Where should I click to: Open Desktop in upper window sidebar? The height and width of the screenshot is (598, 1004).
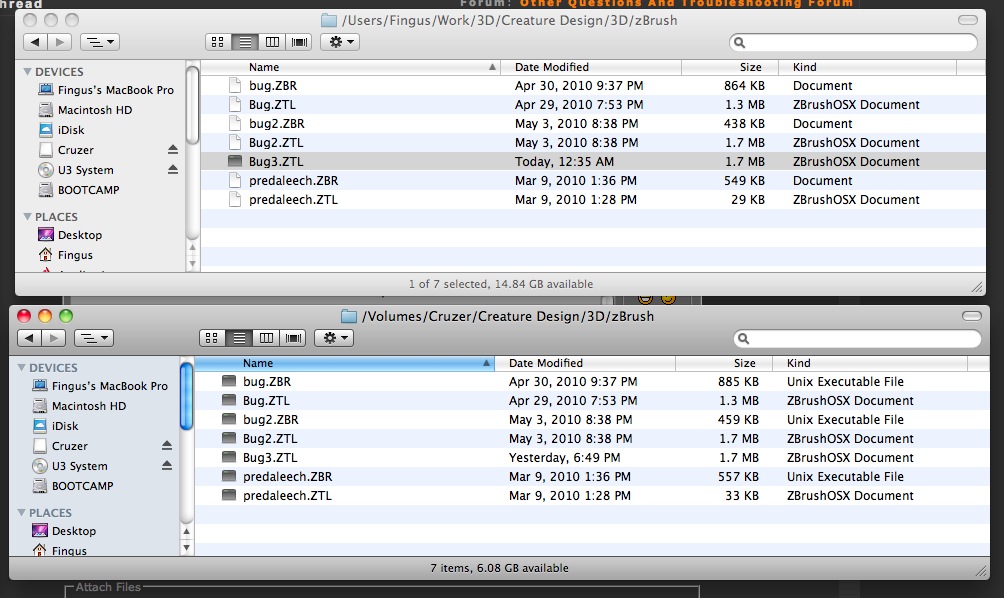pyautogui.click(x=70, y=235)
